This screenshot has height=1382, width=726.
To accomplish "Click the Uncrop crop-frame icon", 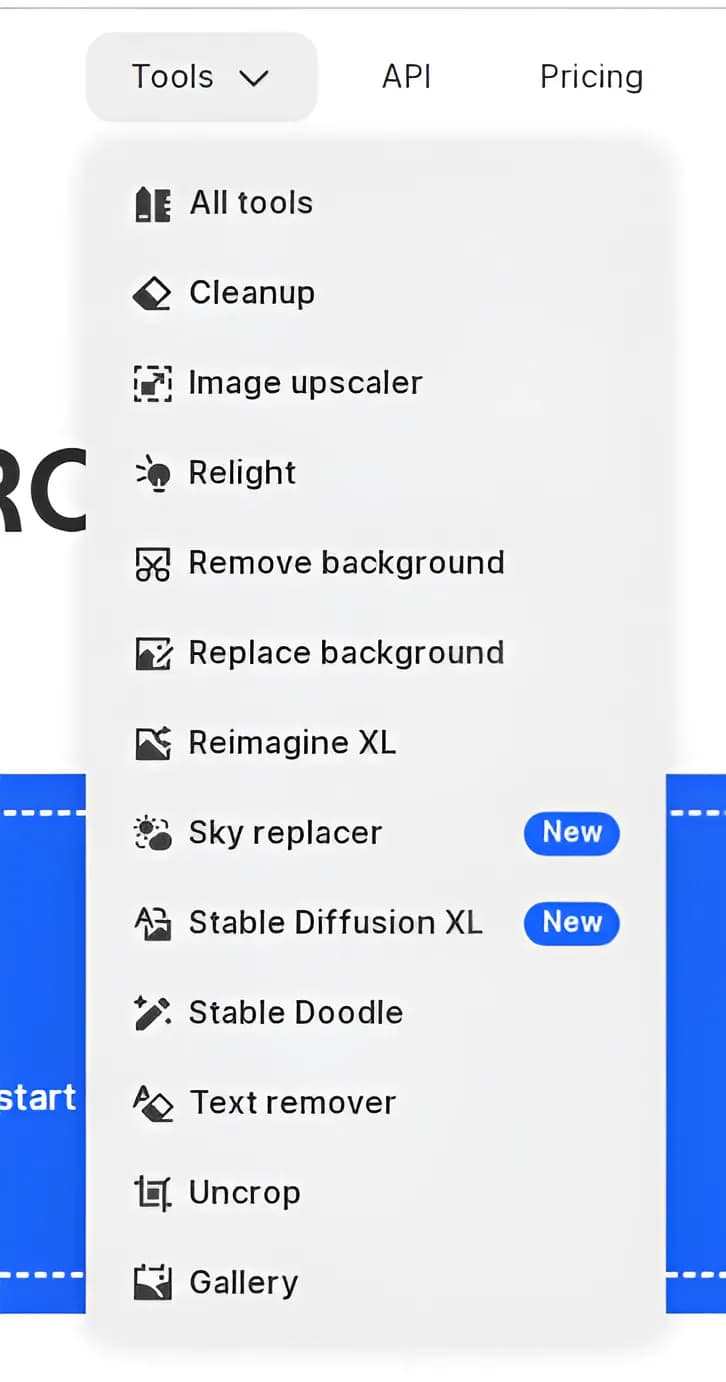I will point(153,1193).
